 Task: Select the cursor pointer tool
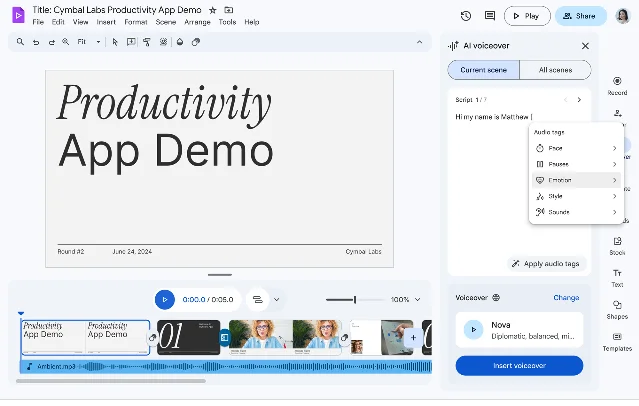[x=115, y=42]
